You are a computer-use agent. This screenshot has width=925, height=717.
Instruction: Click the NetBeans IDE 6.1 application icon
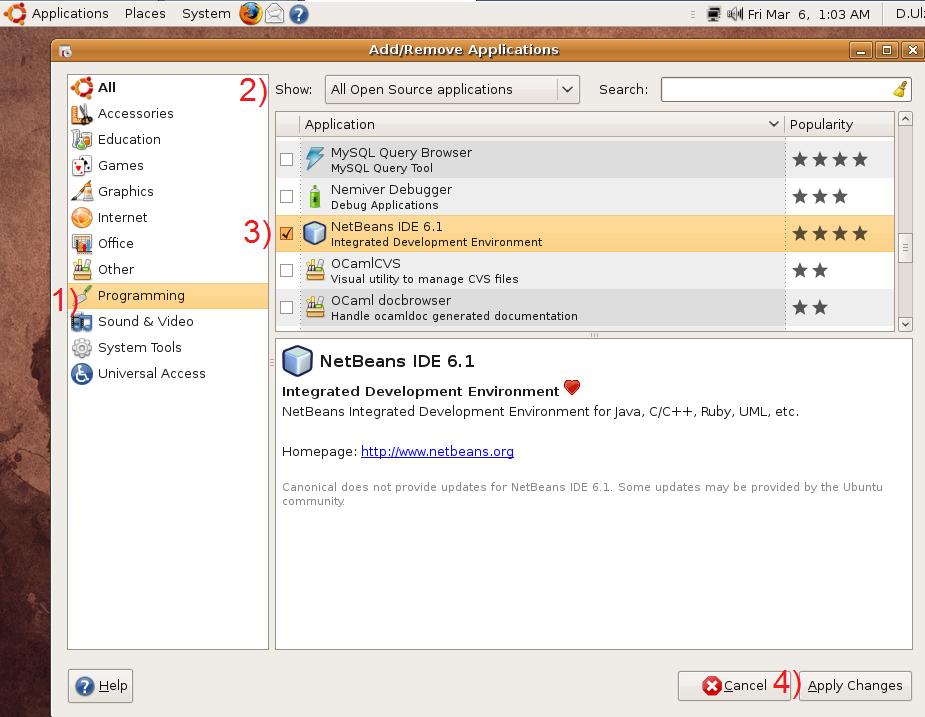(x=315, y=233)
